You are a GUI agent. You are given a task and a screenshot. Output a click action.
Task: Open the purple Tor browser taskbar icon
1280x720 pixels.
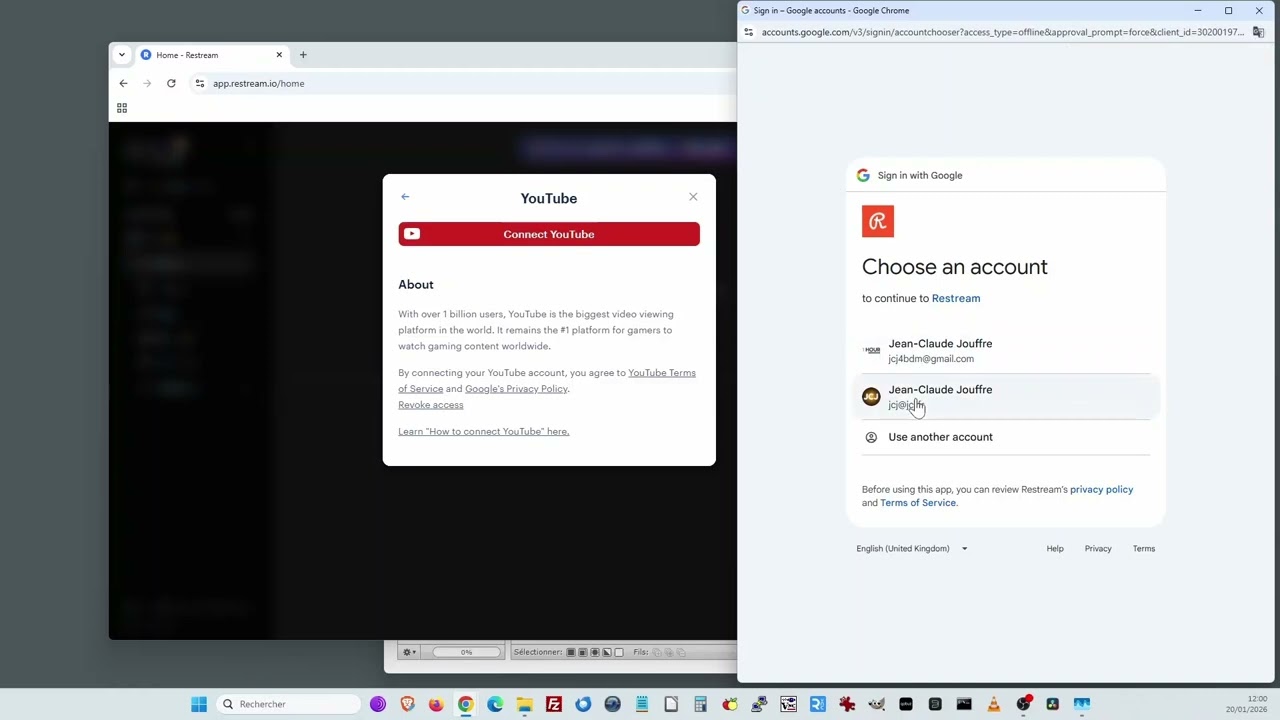[x=378, y=704]
